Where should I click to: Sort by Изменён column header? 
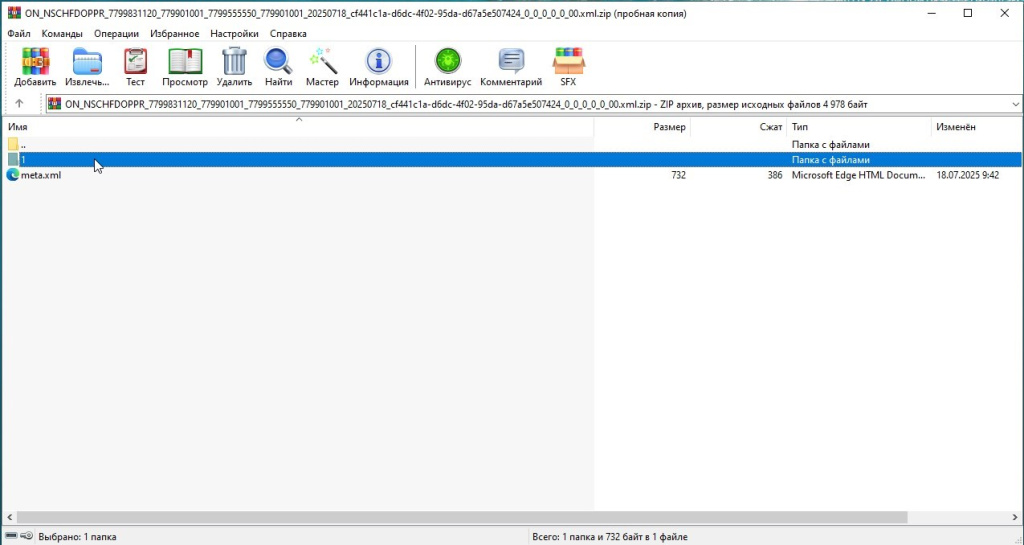click(x=955, y=127)
